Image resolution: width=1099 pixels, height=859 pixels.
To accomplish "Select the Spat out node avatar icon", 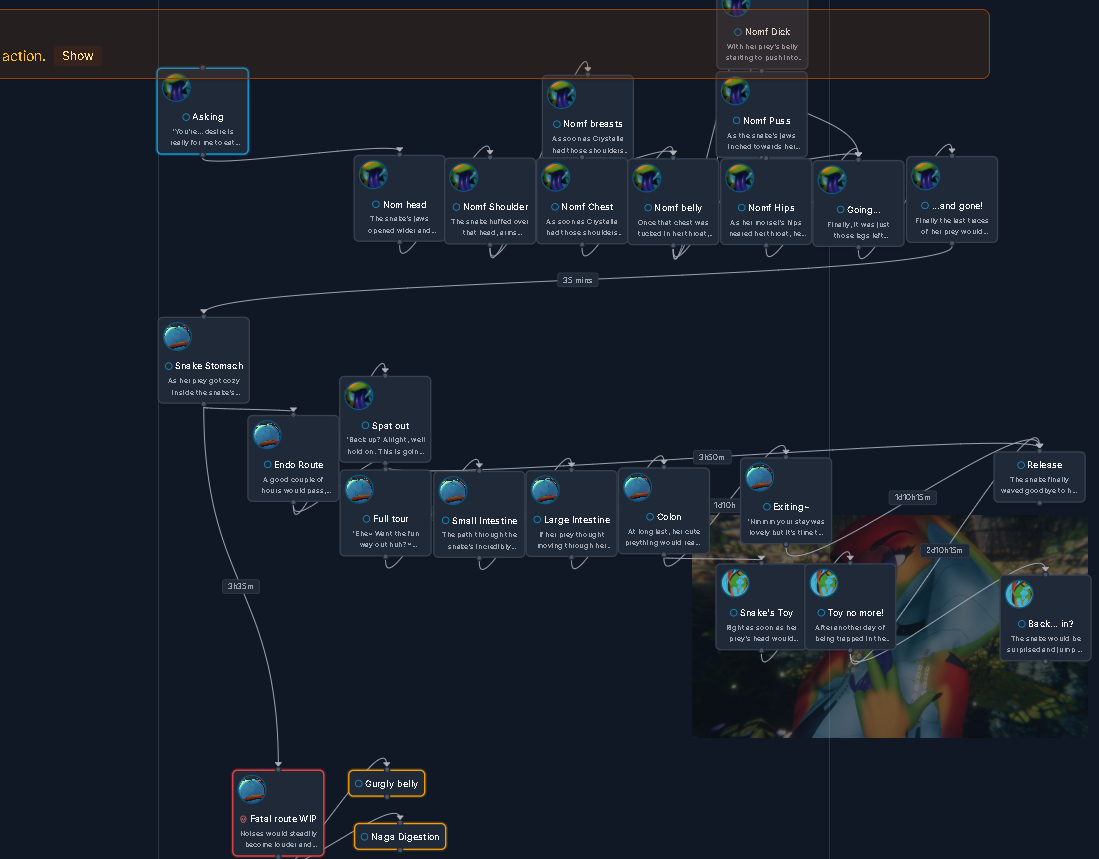I will (359, 396).
